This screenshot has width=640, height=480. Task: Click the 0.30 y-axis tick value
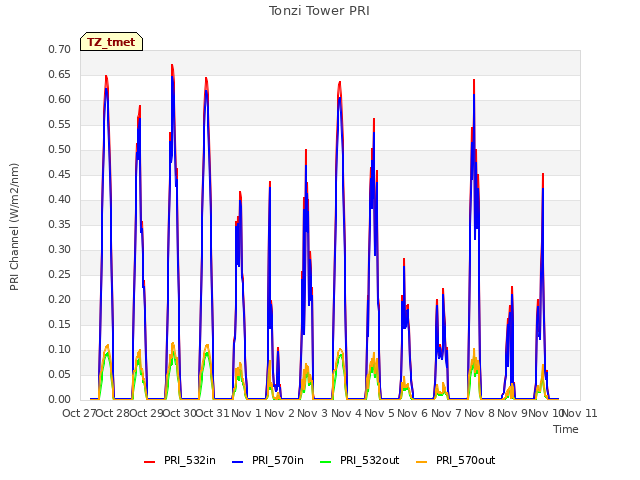pos(60,249)
